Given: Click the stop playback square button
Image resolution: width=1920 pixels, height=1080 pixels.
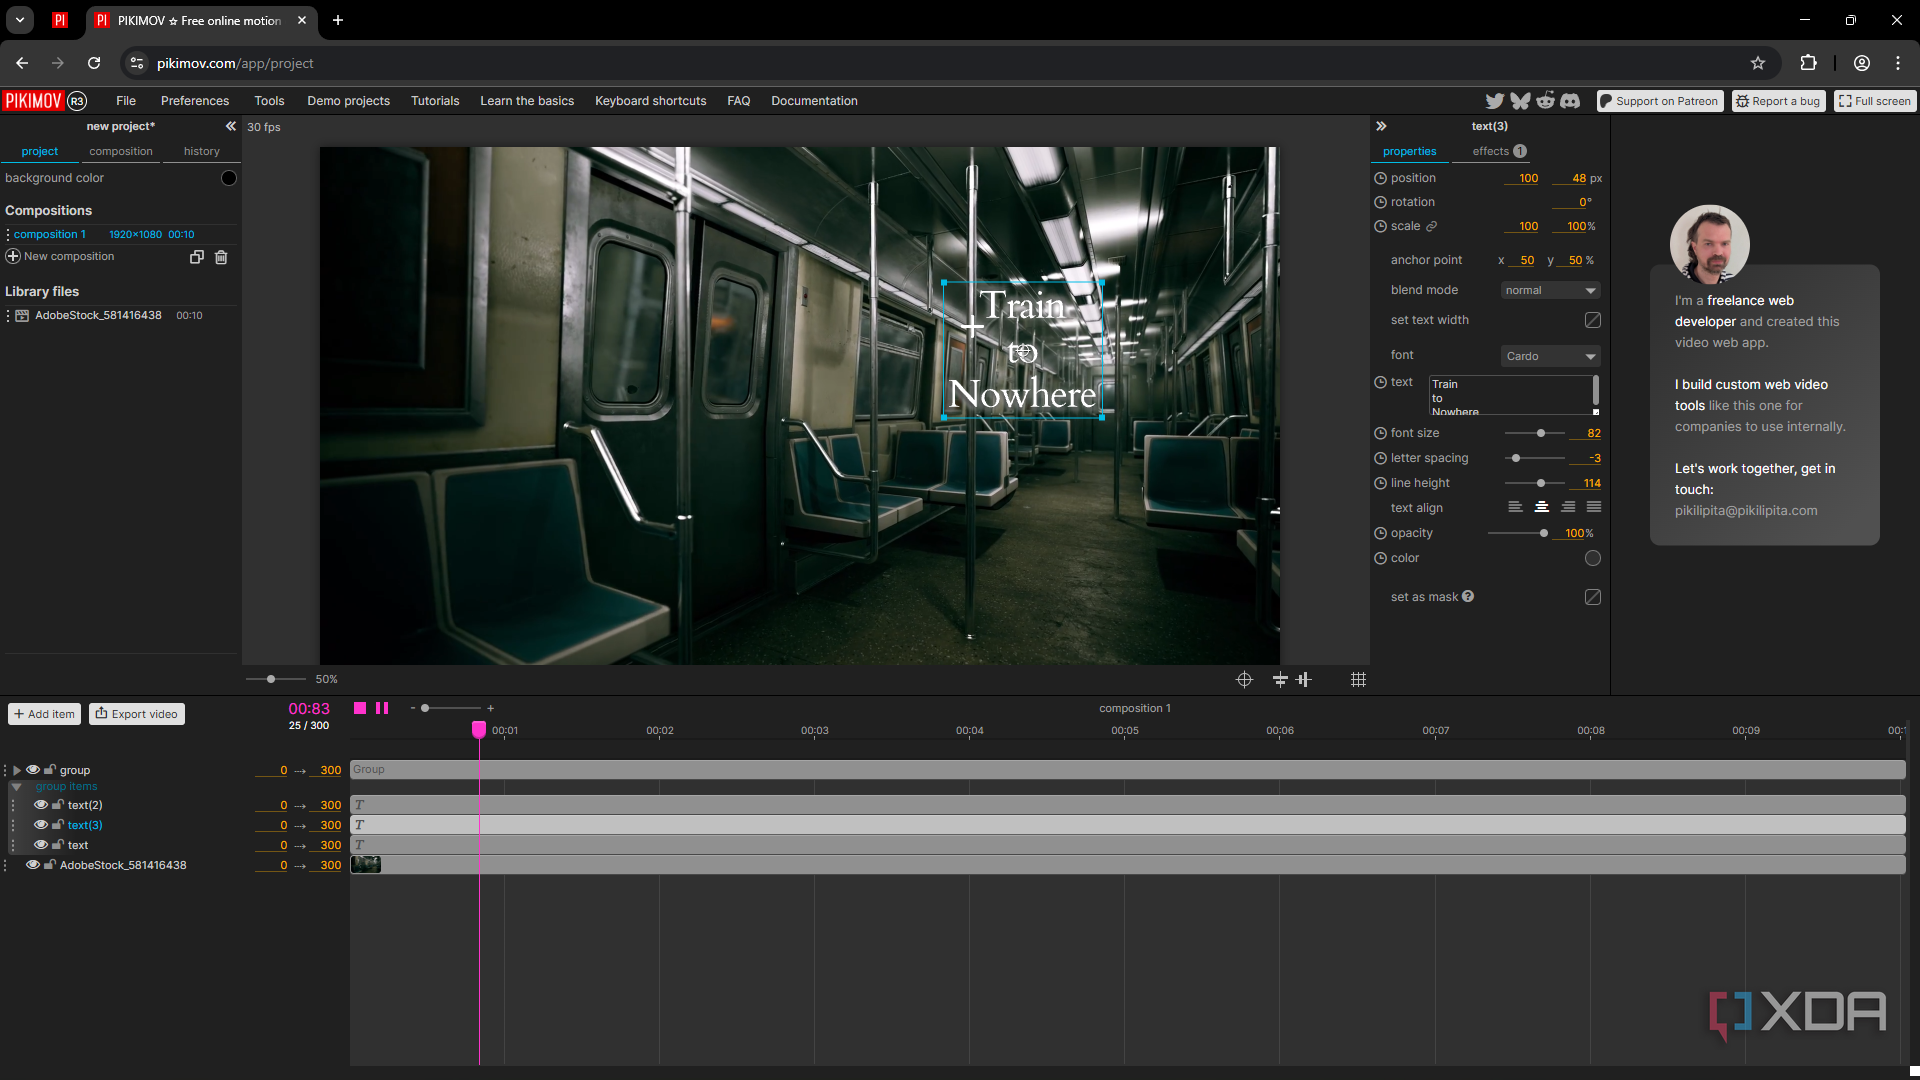Looking at the screenshot, I should tap(360, 708).
